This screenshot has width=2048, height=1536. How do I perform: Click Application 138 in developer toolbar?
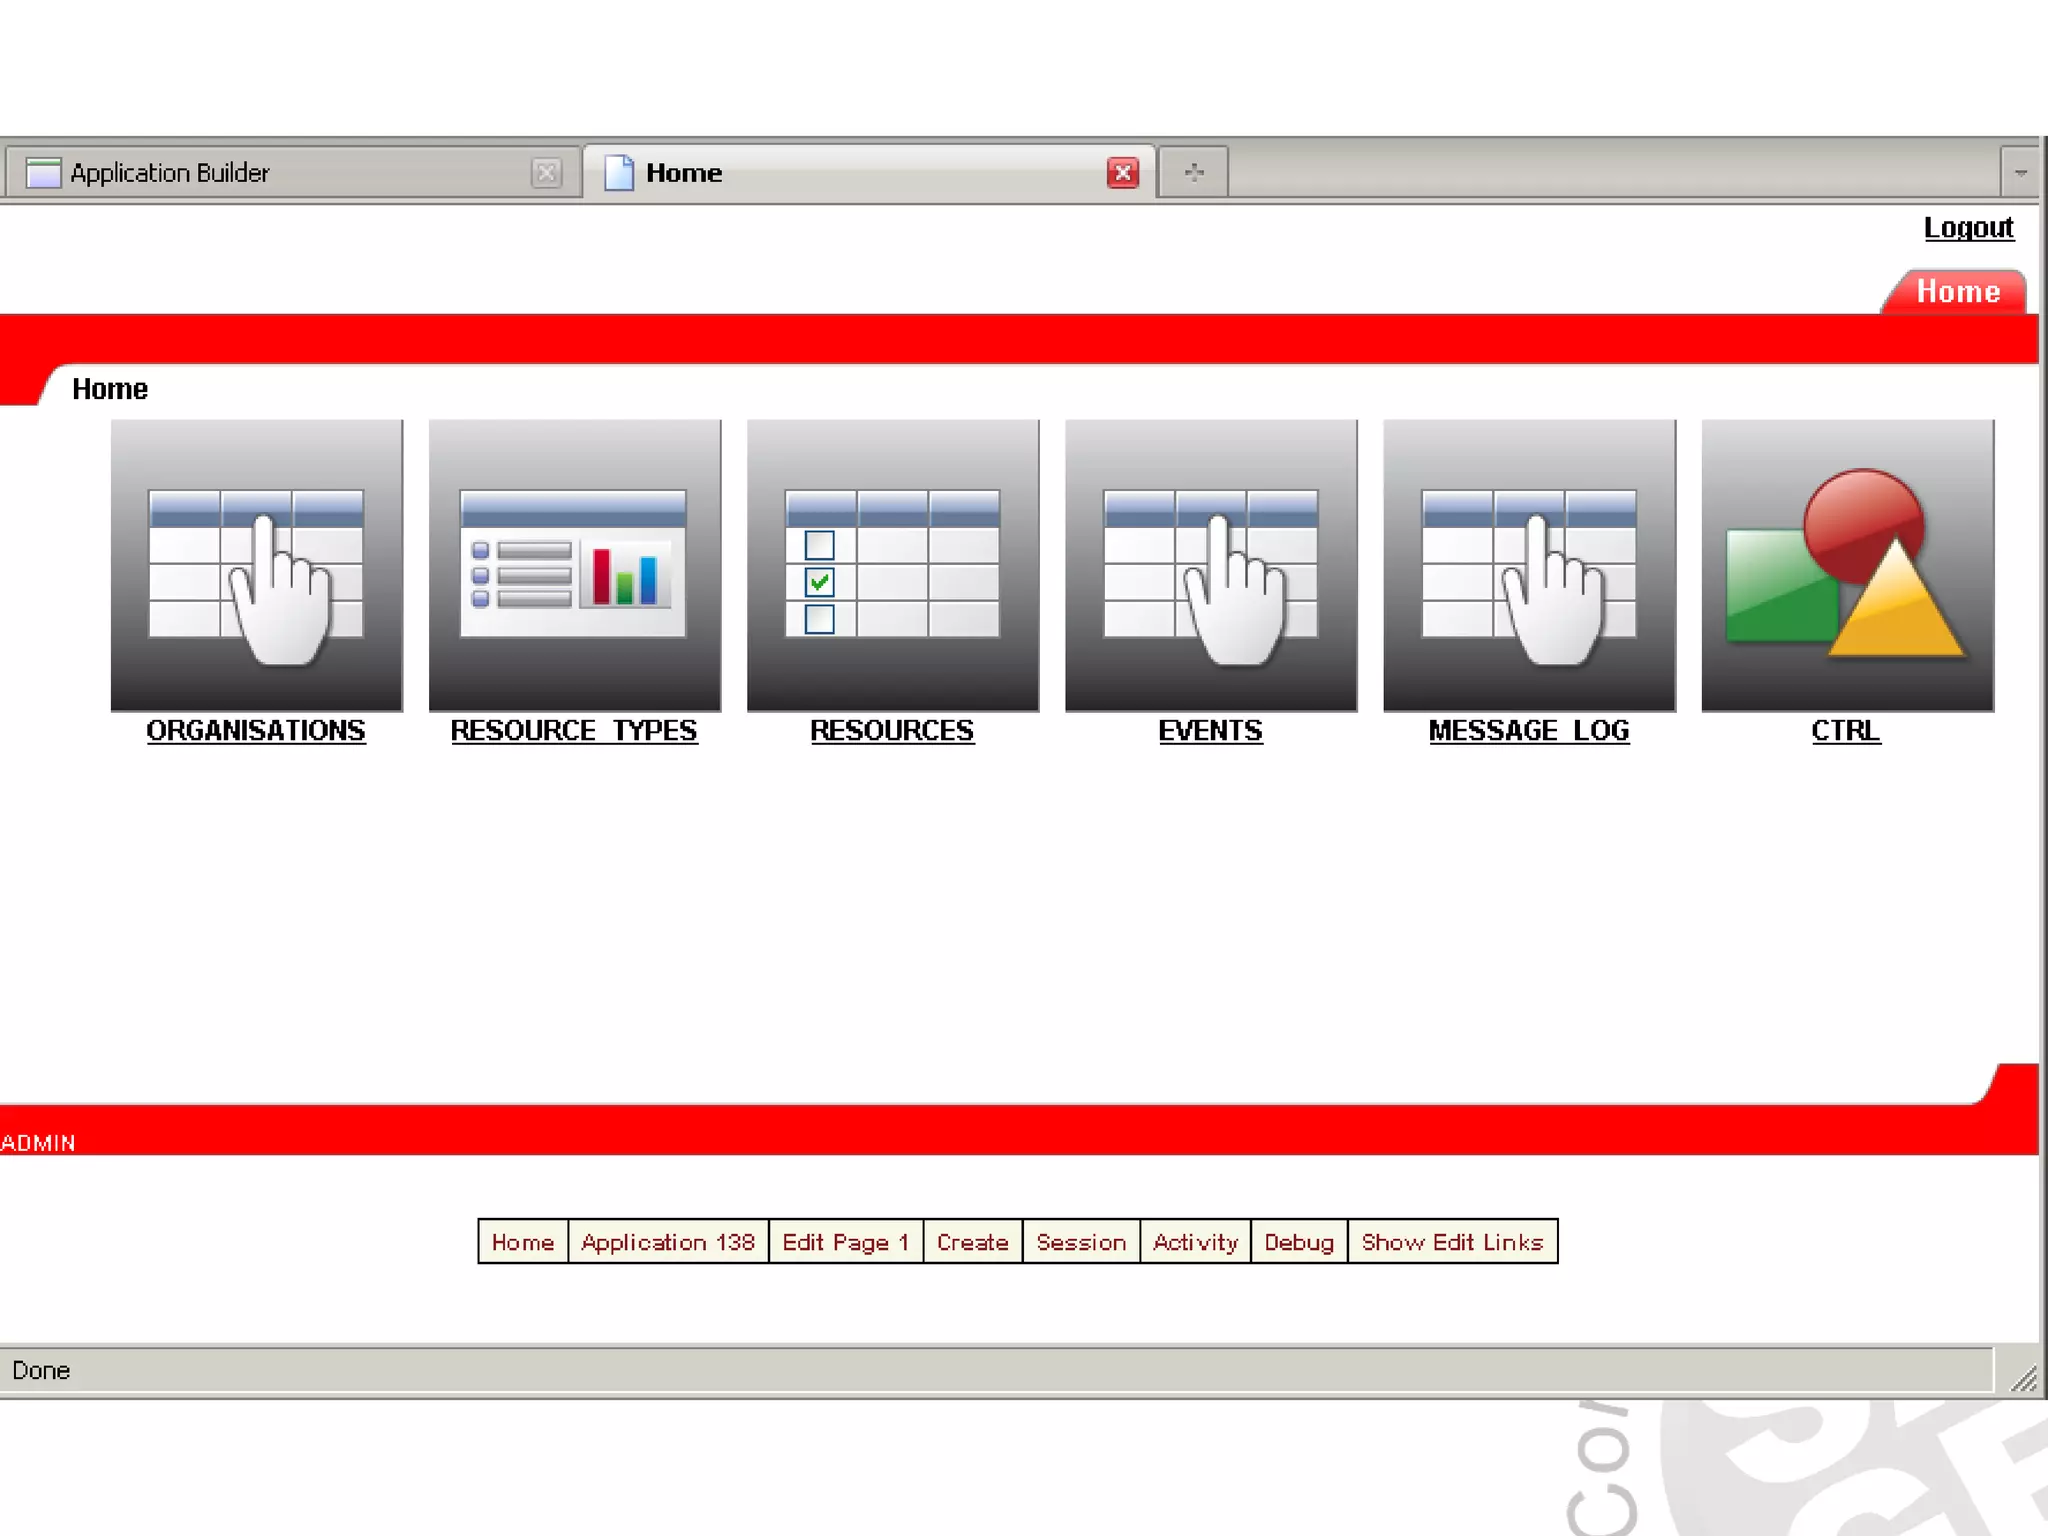pyautogui.click(x=667, y=1242)
